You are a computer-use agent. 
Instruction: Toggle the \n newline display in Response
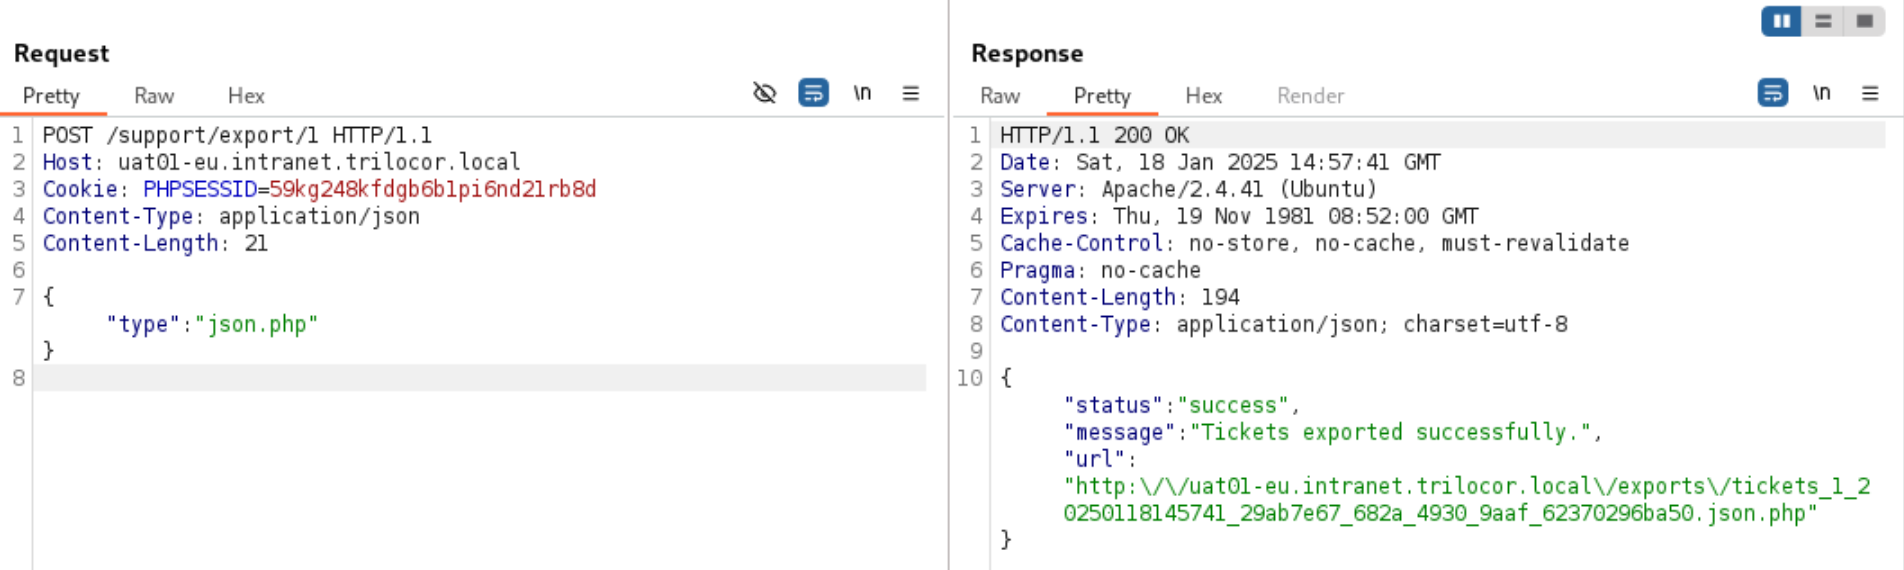click(1821, 93)
